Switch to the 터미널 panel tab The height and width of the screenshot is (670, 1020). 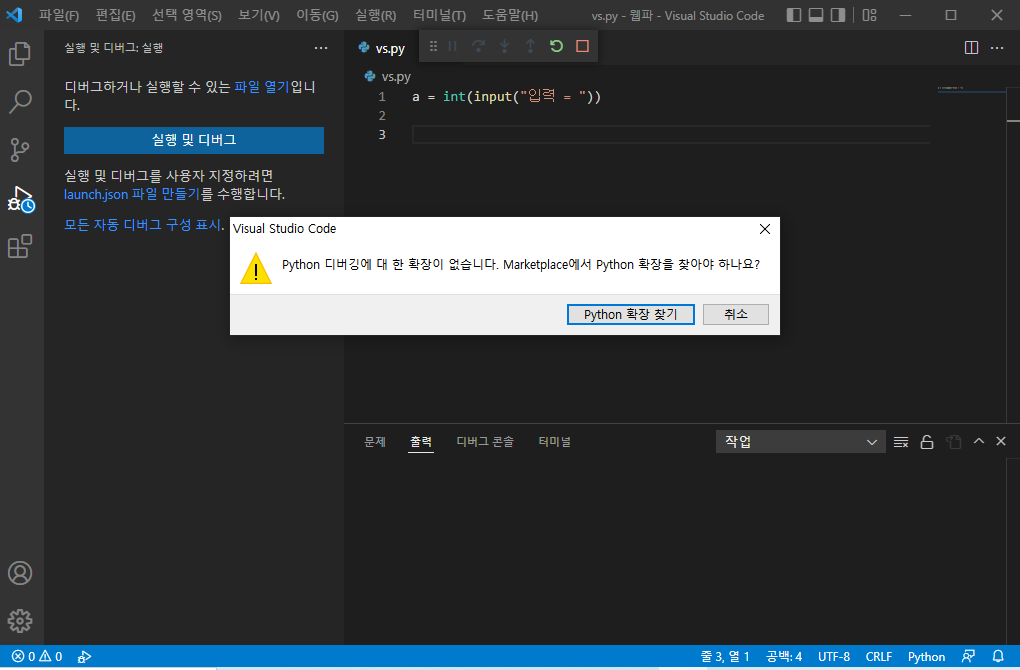[x=554, y=442]
